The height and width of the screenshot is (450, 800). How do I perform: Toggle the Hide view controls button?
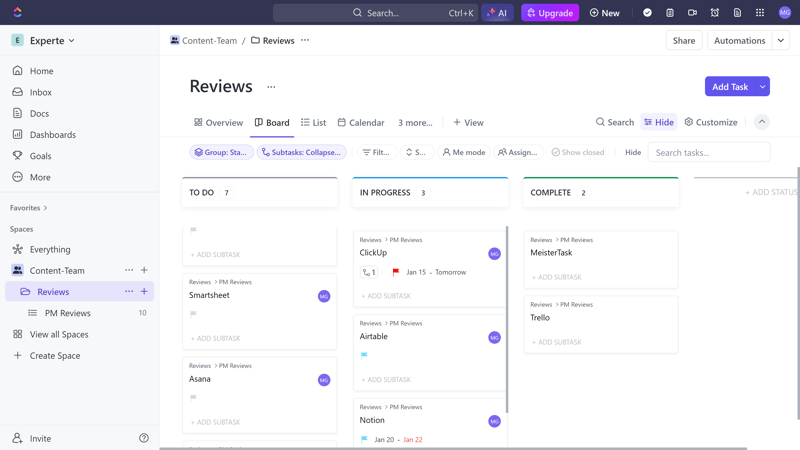click(x=659, y=122)
